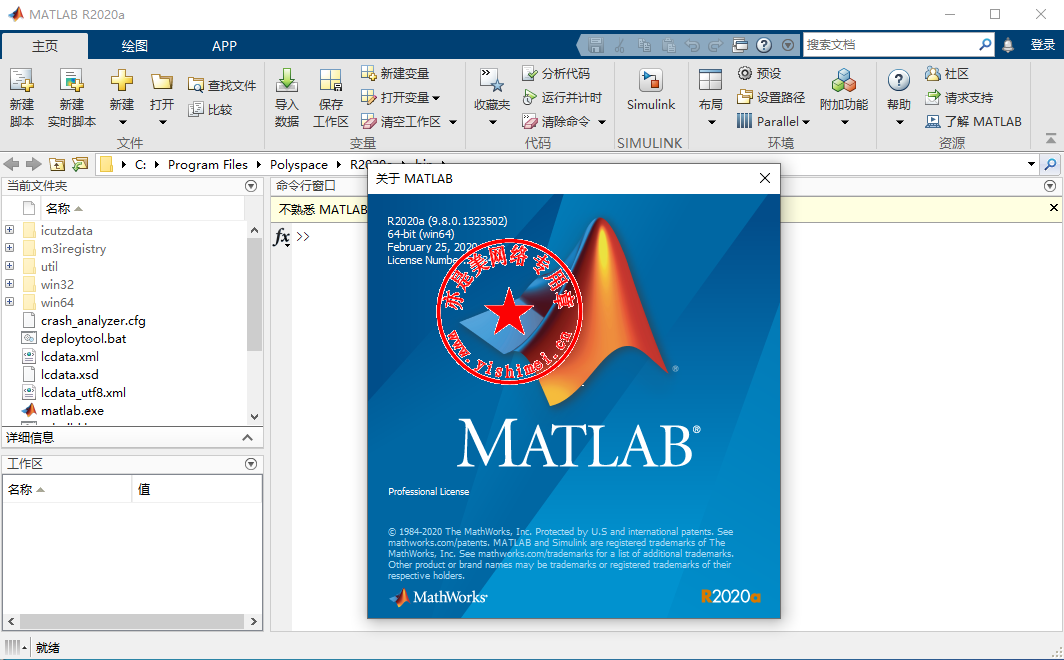Click the file list scrollbar down arrow
The image size is (1064, 660).
coord(254,416)
